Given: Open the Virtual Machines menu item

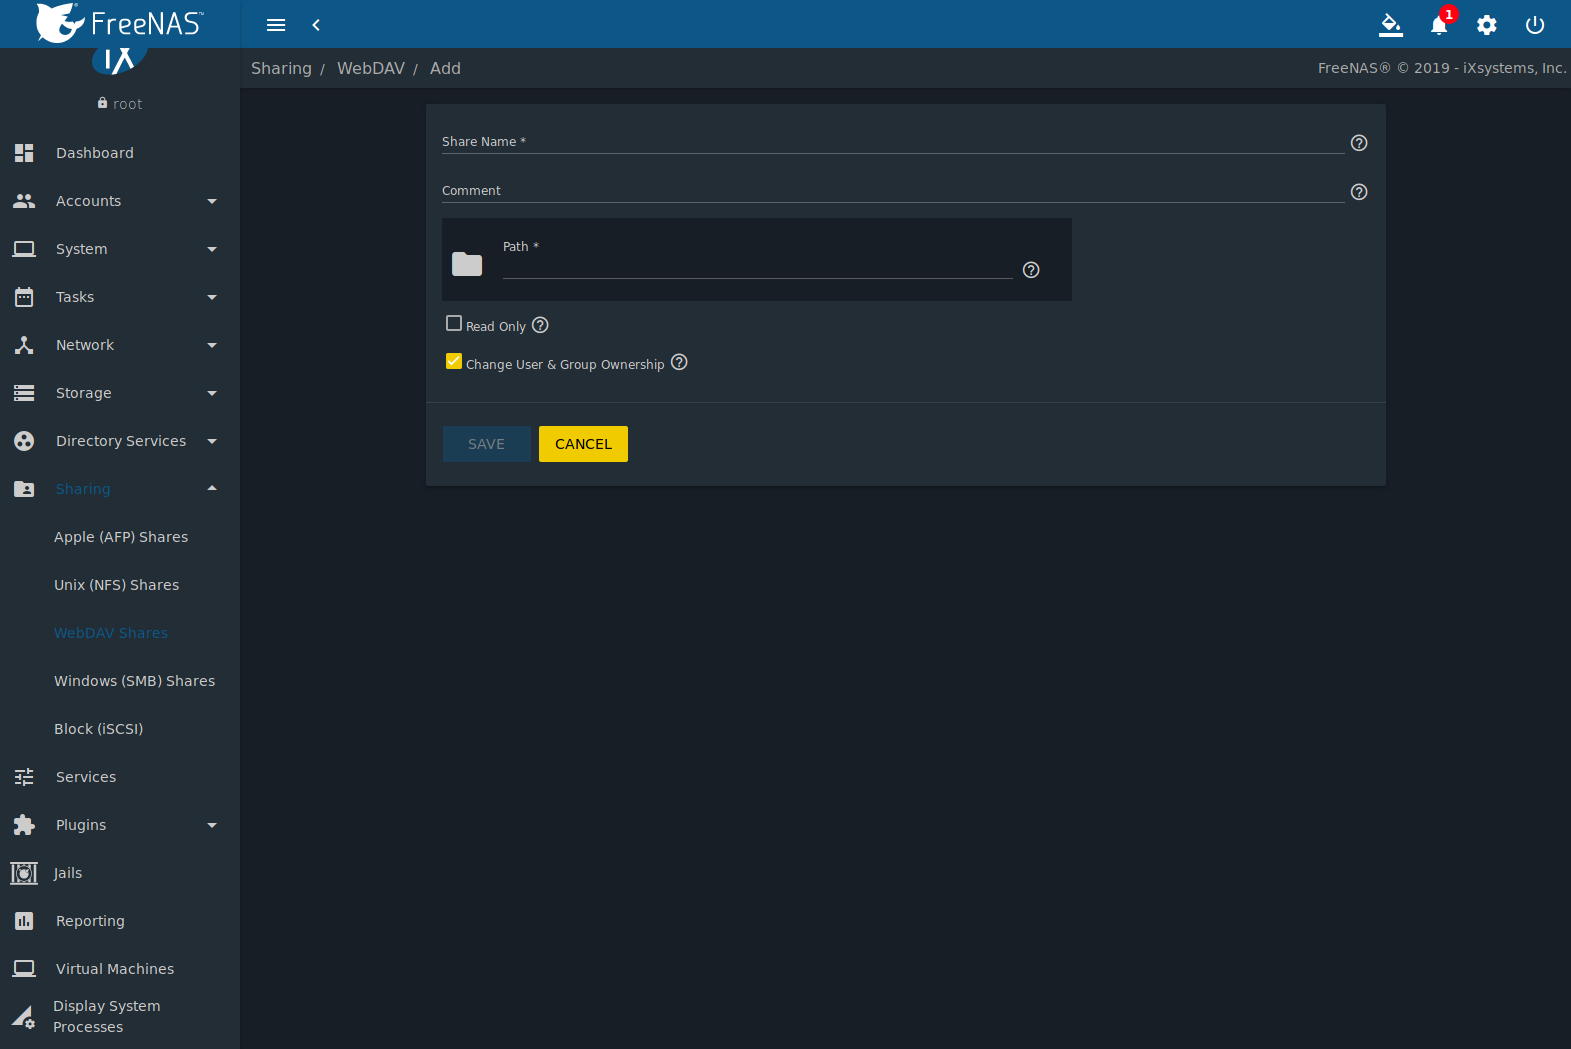Looking at the screenshot, I should (115, 969).
